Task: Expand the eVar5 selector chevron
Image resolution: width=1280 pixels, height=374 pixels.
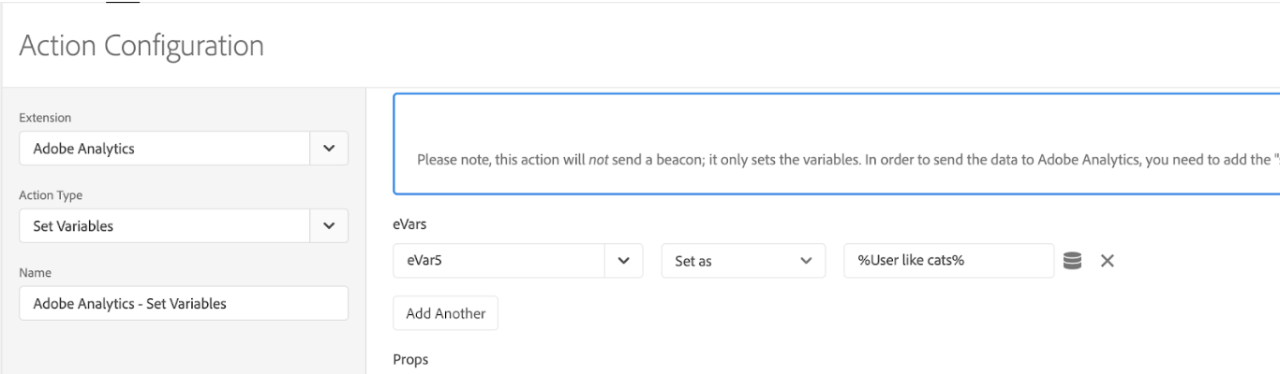Action: coord(624,261)
